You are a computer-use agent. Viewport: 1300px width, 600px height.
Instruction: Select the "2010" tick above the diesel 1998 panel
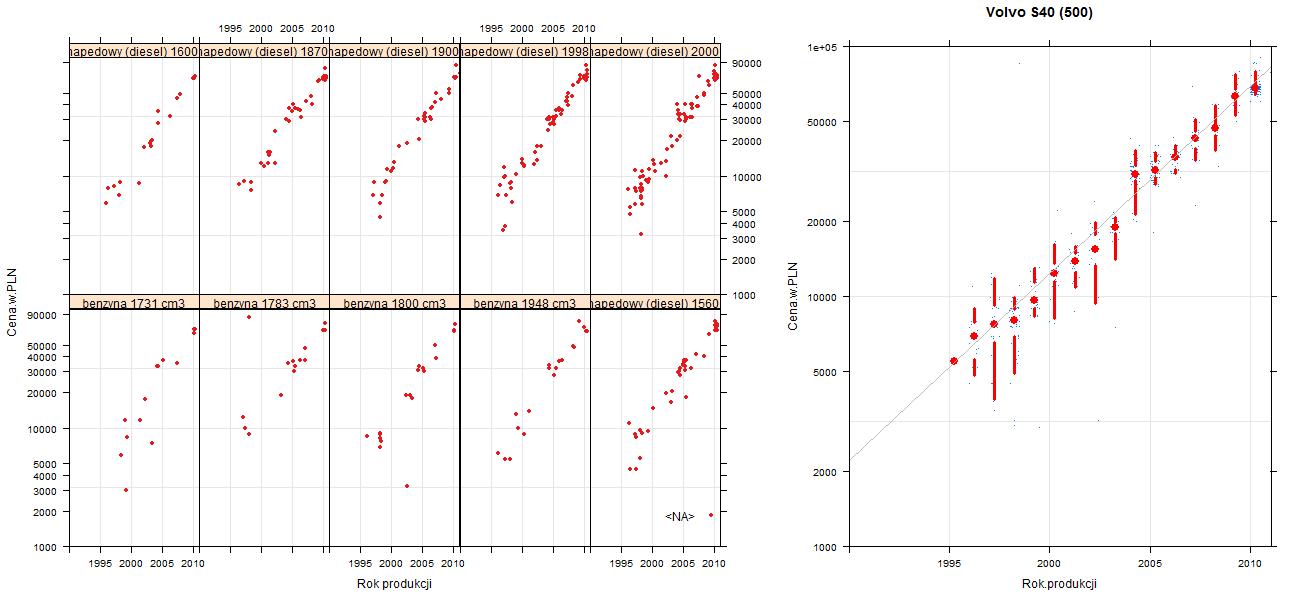pos(585,28)
